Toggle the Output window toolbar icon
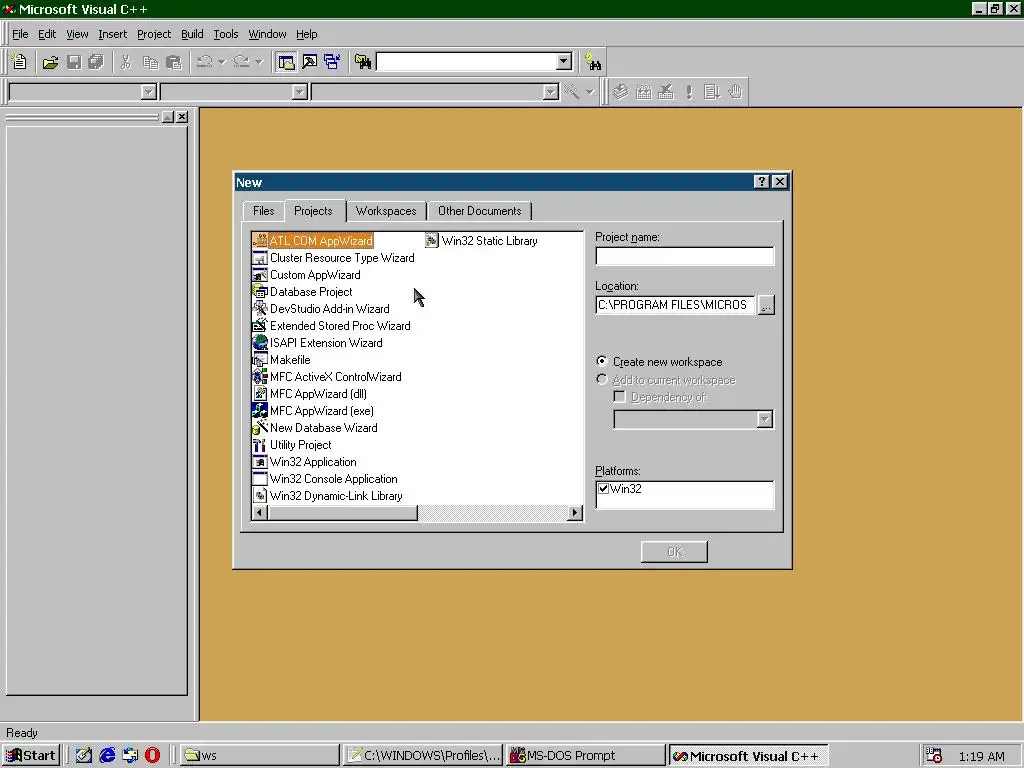The width and height of the screenshot is (1024, 768). pos(310,62)
